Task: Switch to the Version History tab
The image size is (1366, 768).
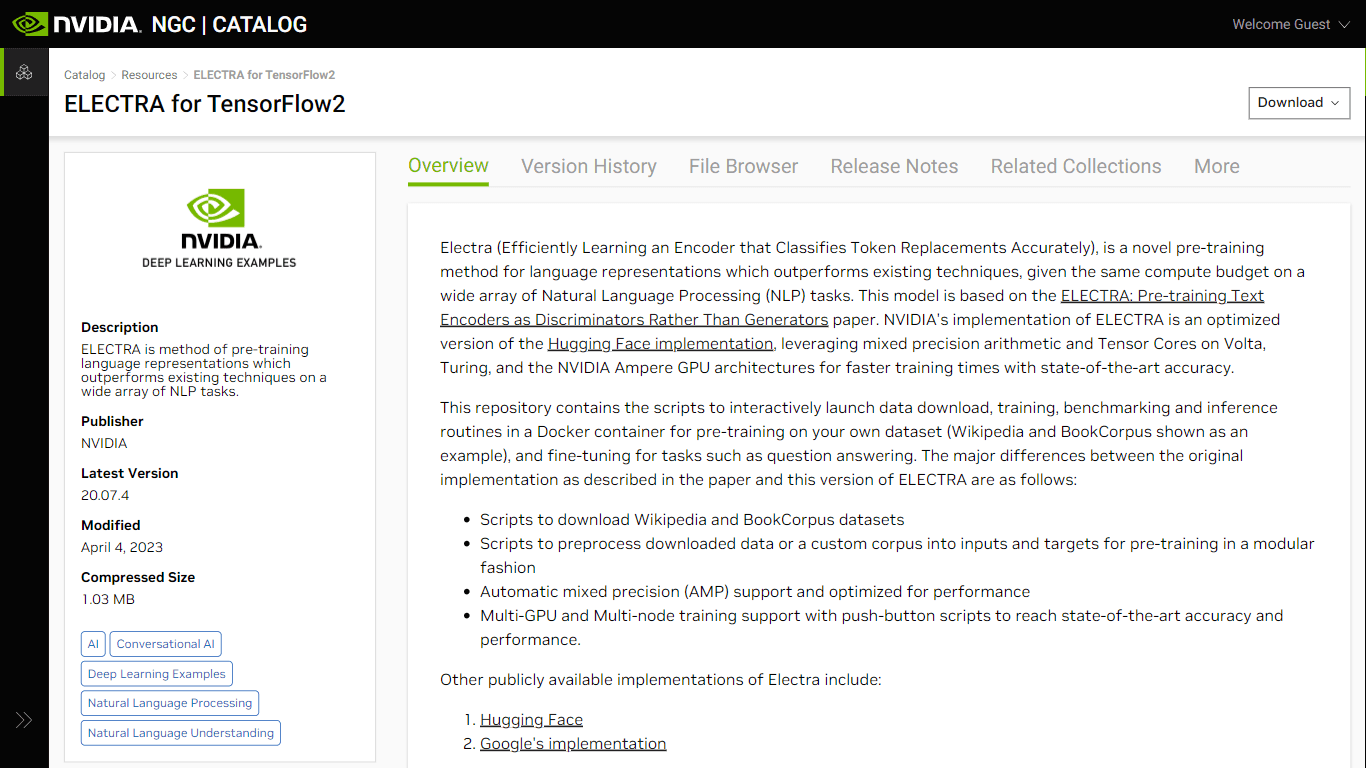Action: [589, 166]
